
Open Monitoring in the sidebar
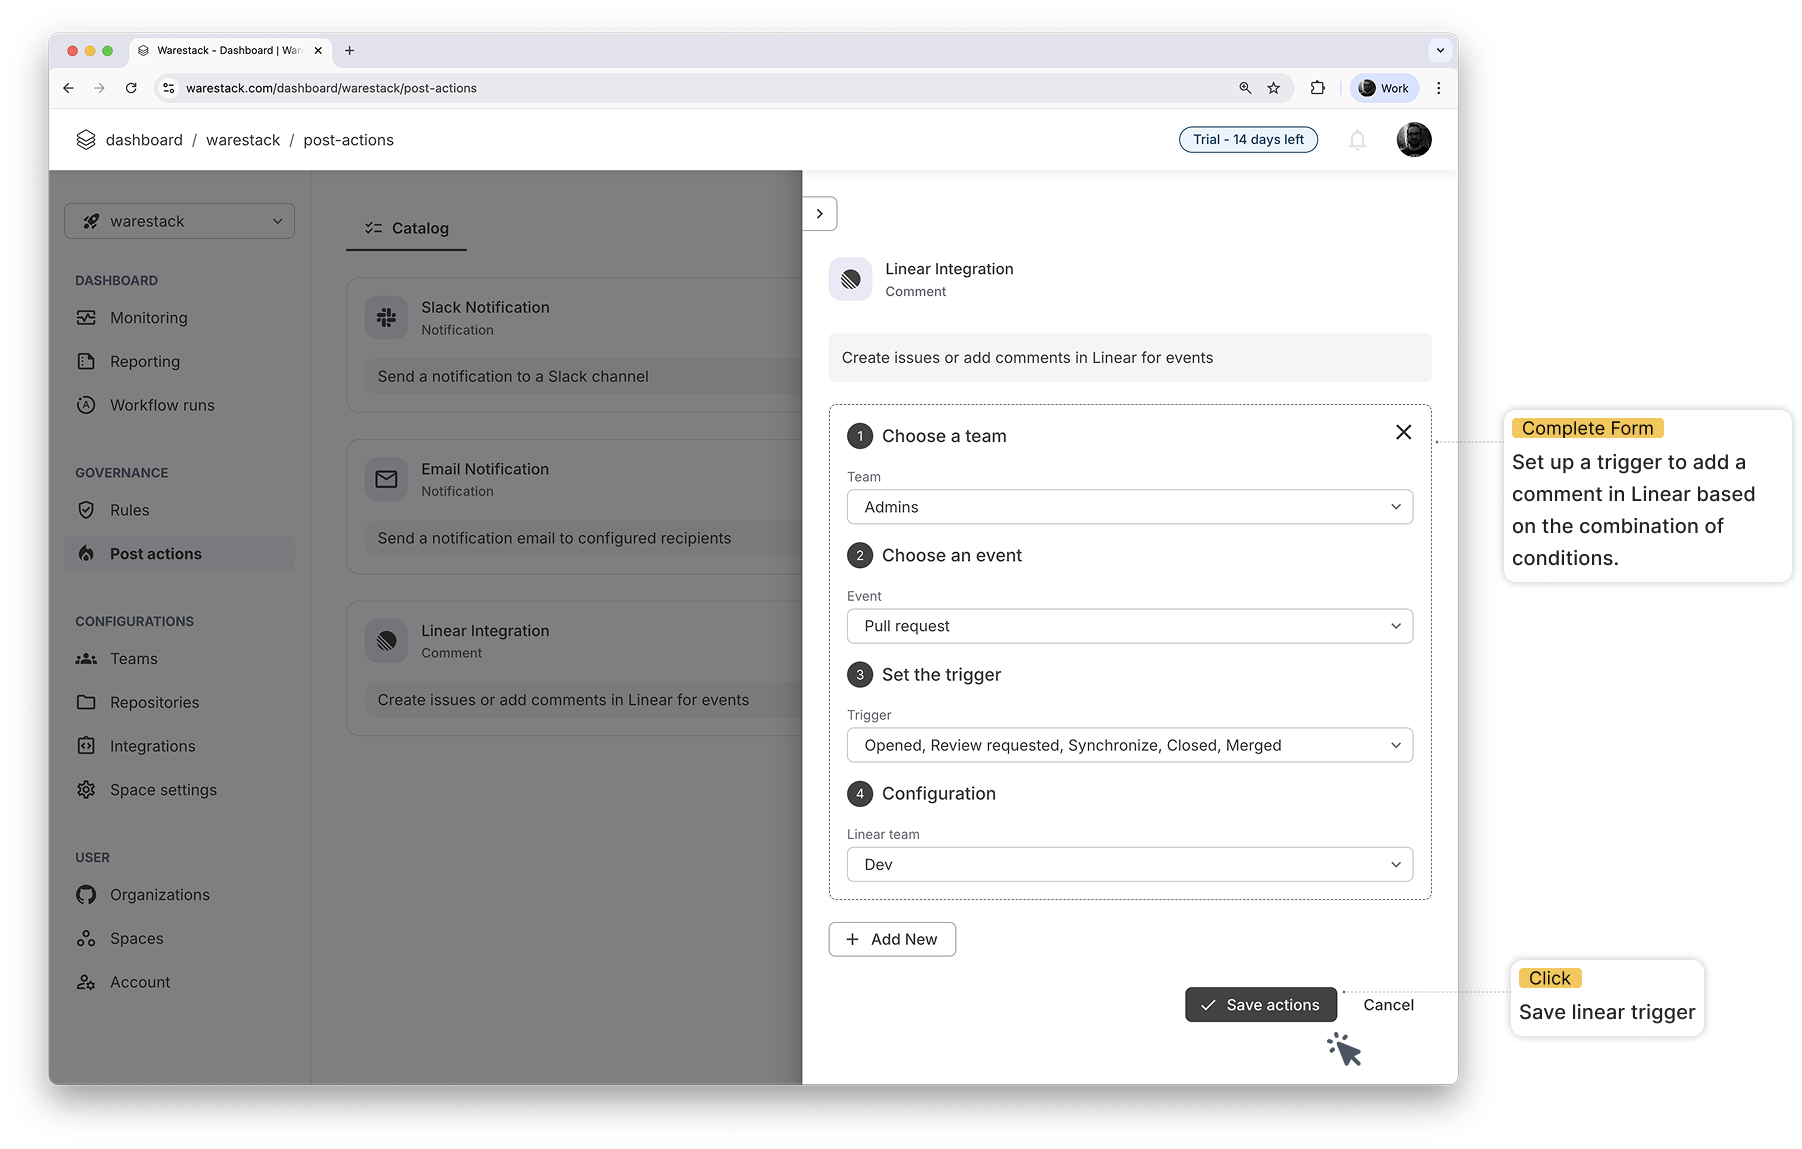coord(148,318)
